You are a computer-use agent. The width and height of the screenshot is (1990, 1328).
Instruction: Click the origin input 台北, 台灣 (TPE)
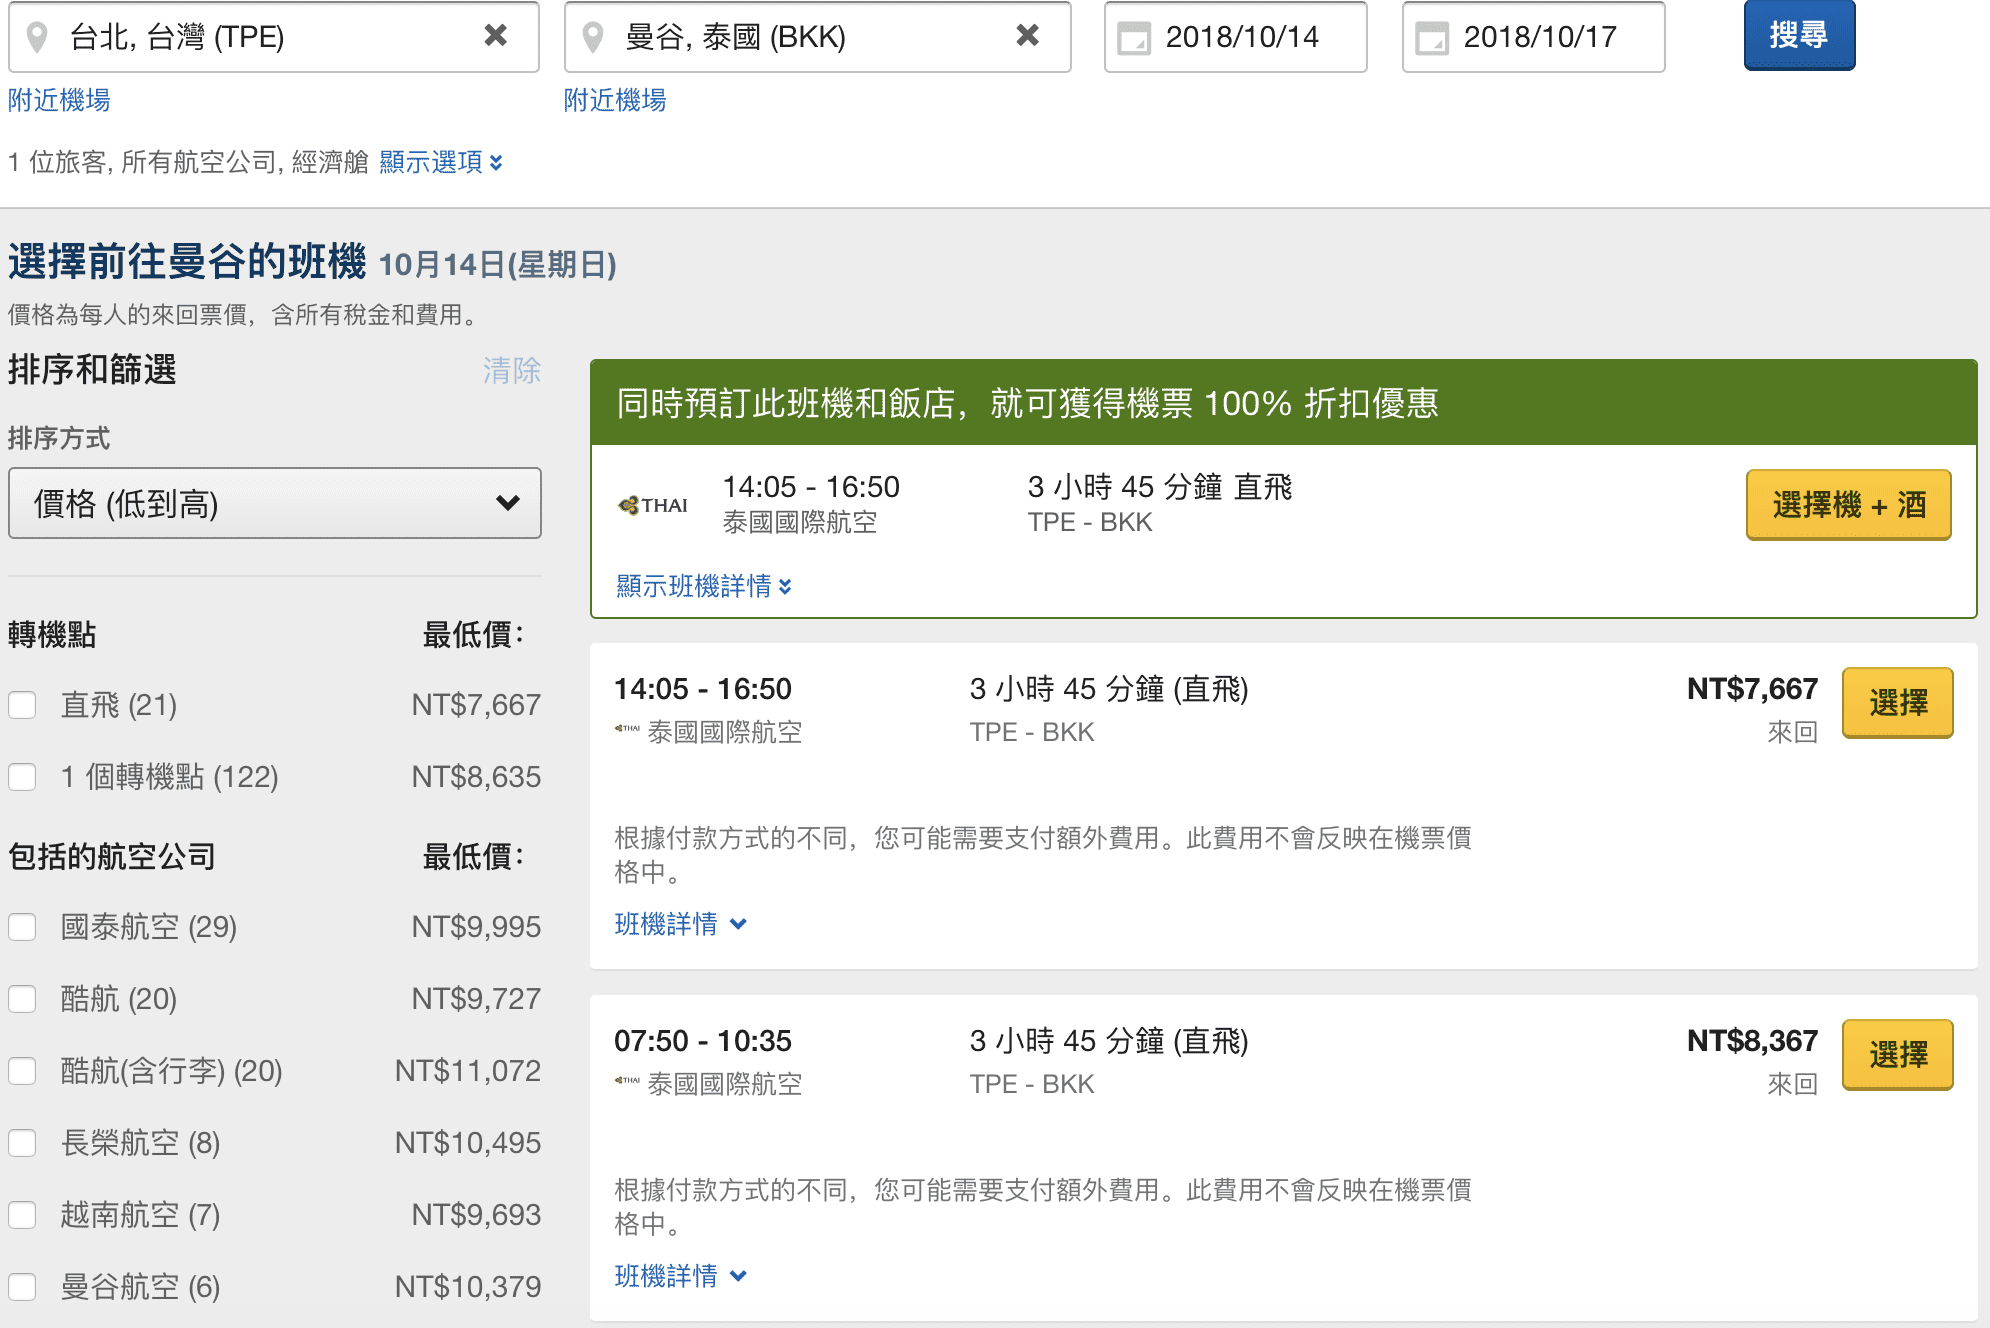[x=274, y=37]
